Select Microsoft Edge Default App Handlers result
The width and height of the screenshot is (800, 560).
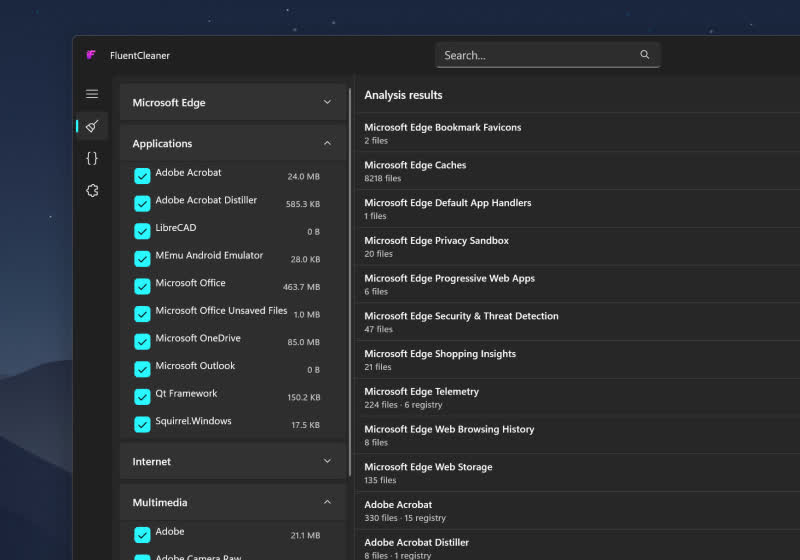tap(578, 209)
